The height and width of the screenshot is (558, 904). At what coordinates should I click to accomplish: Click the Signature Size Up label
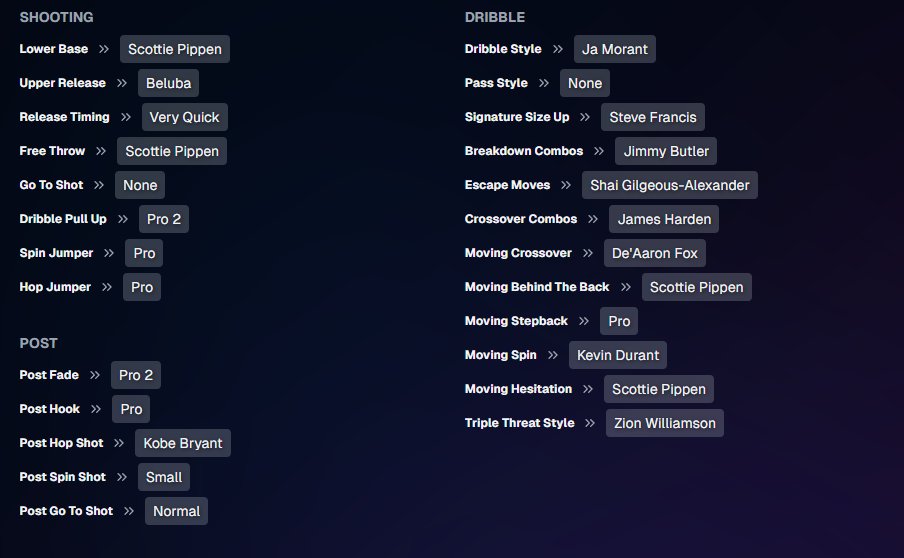[x=517, y=117]
